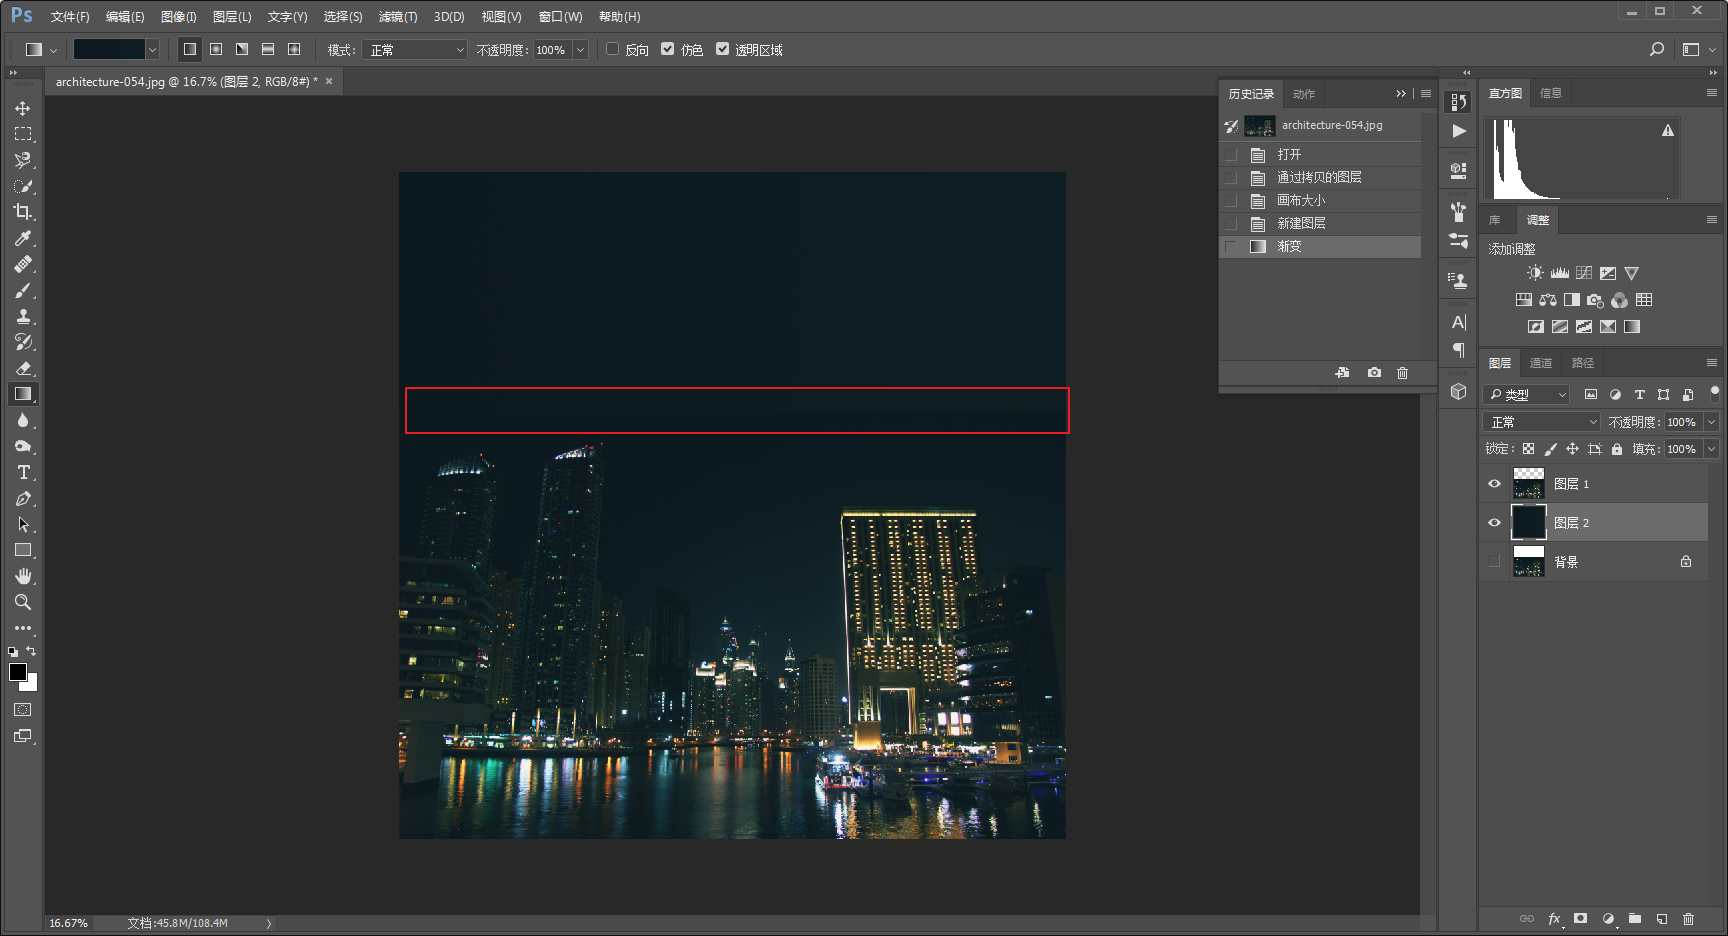
Task: Switch to the 通道 tab
Action: point(1541,363)
